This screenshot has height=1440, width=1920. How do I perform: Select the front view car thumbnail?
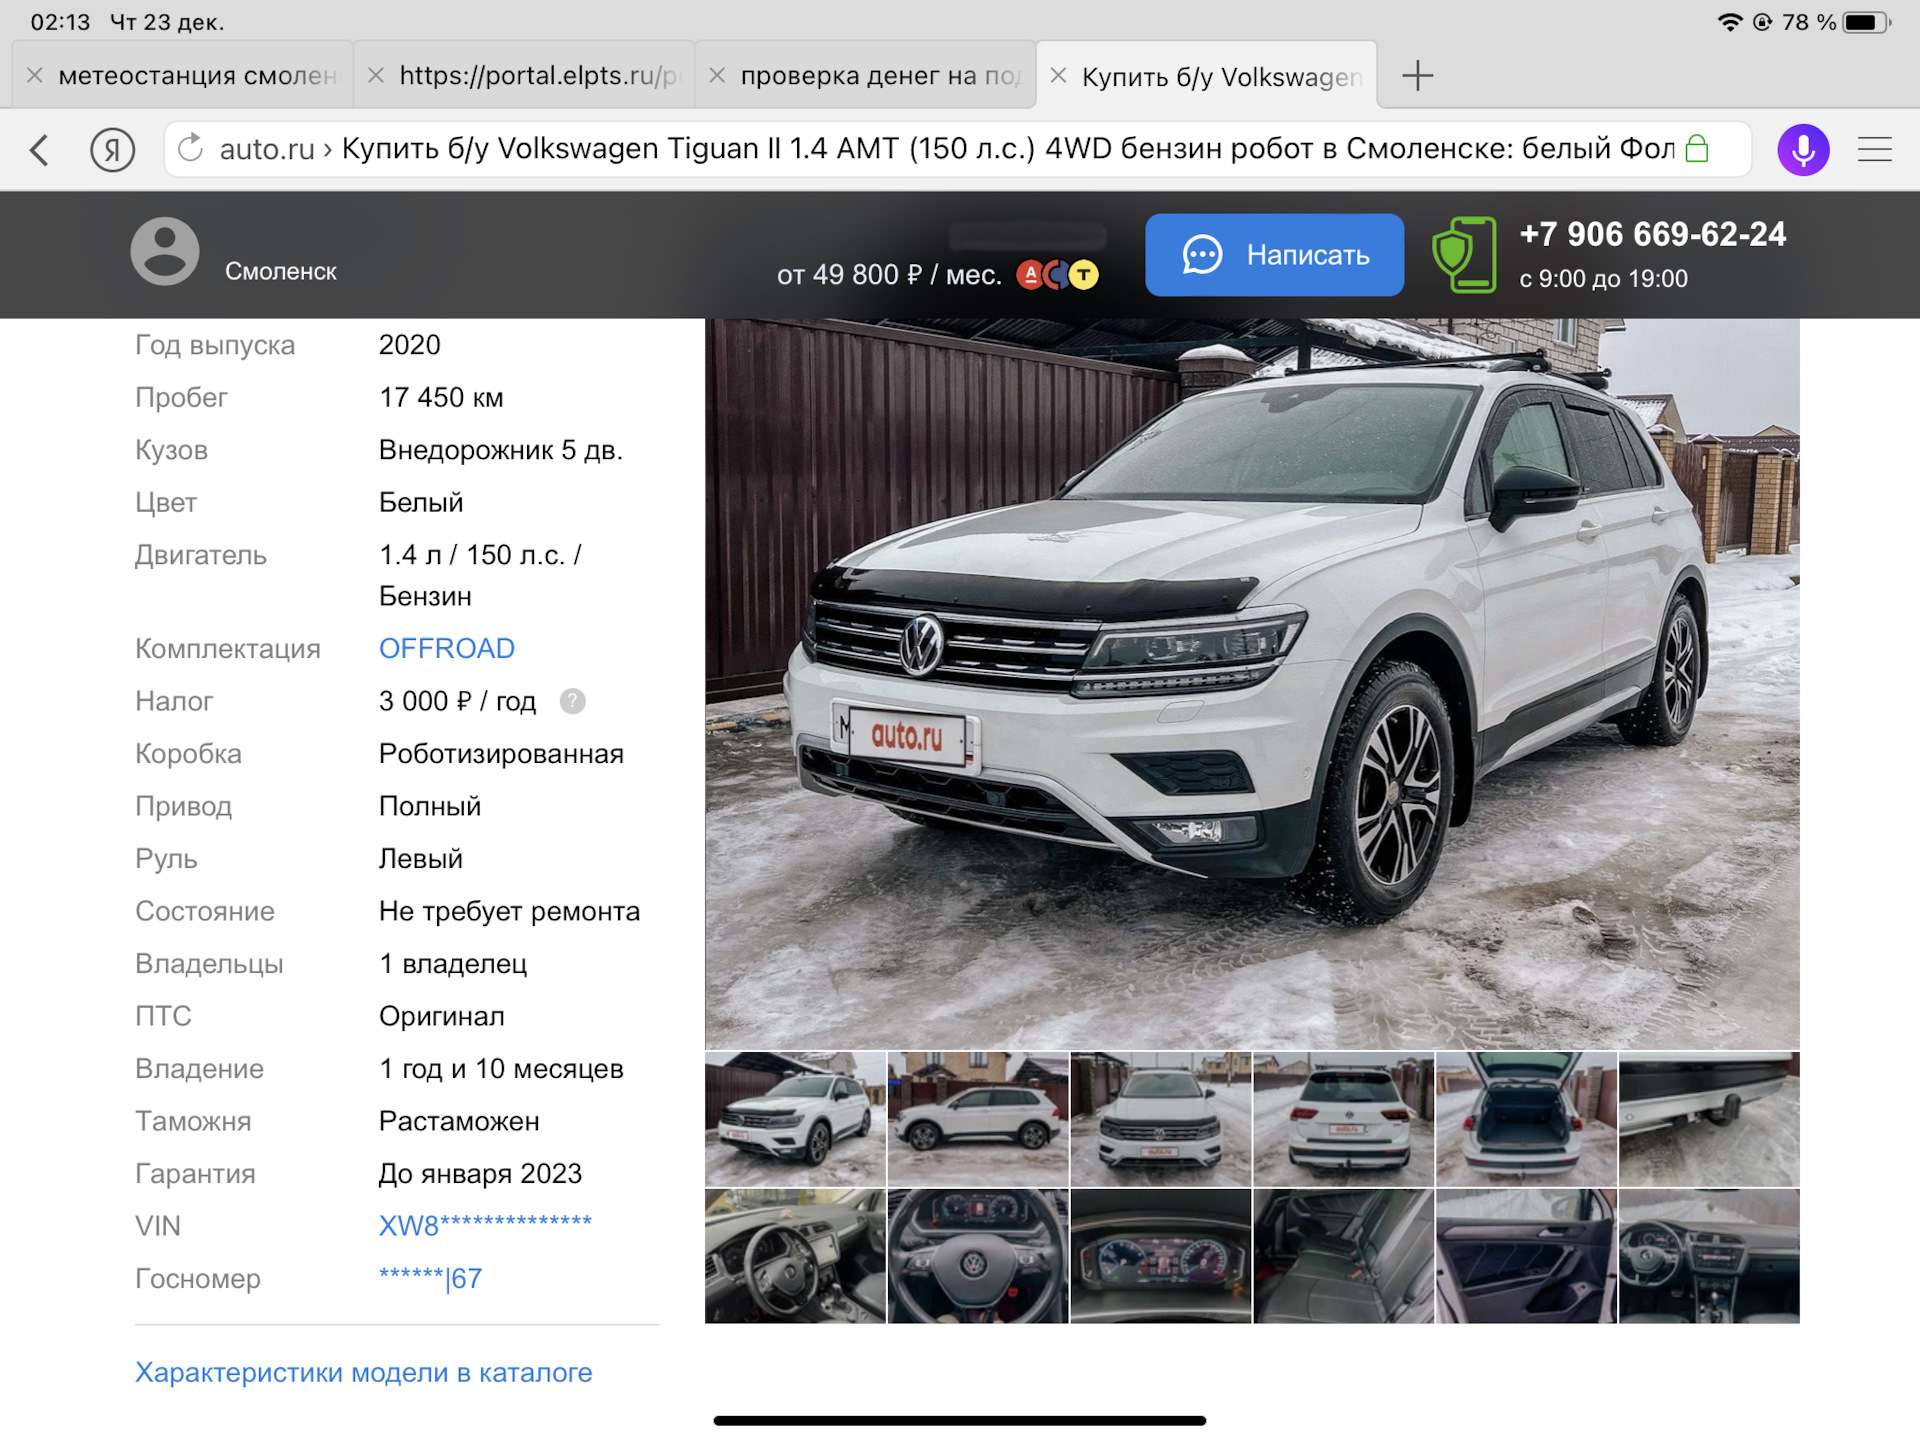(1161, 1119)
